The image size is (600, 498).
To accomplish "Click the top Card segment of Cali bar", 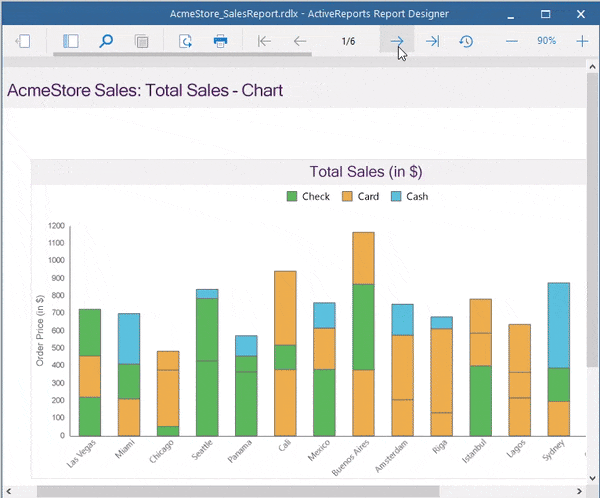I will (x=285, y=308).
